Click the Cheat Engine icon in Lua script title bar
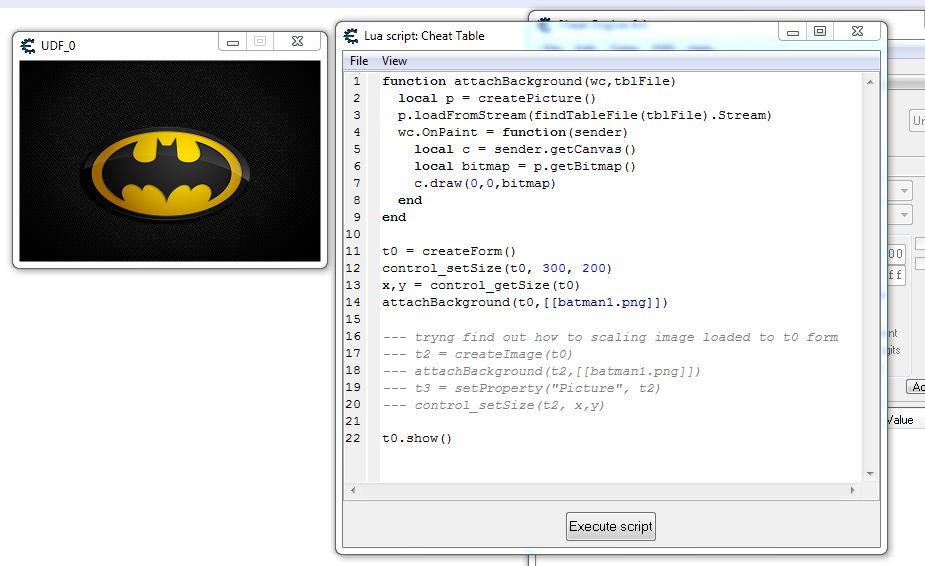Viewport: 925px width, 566px height. (351, 36)
